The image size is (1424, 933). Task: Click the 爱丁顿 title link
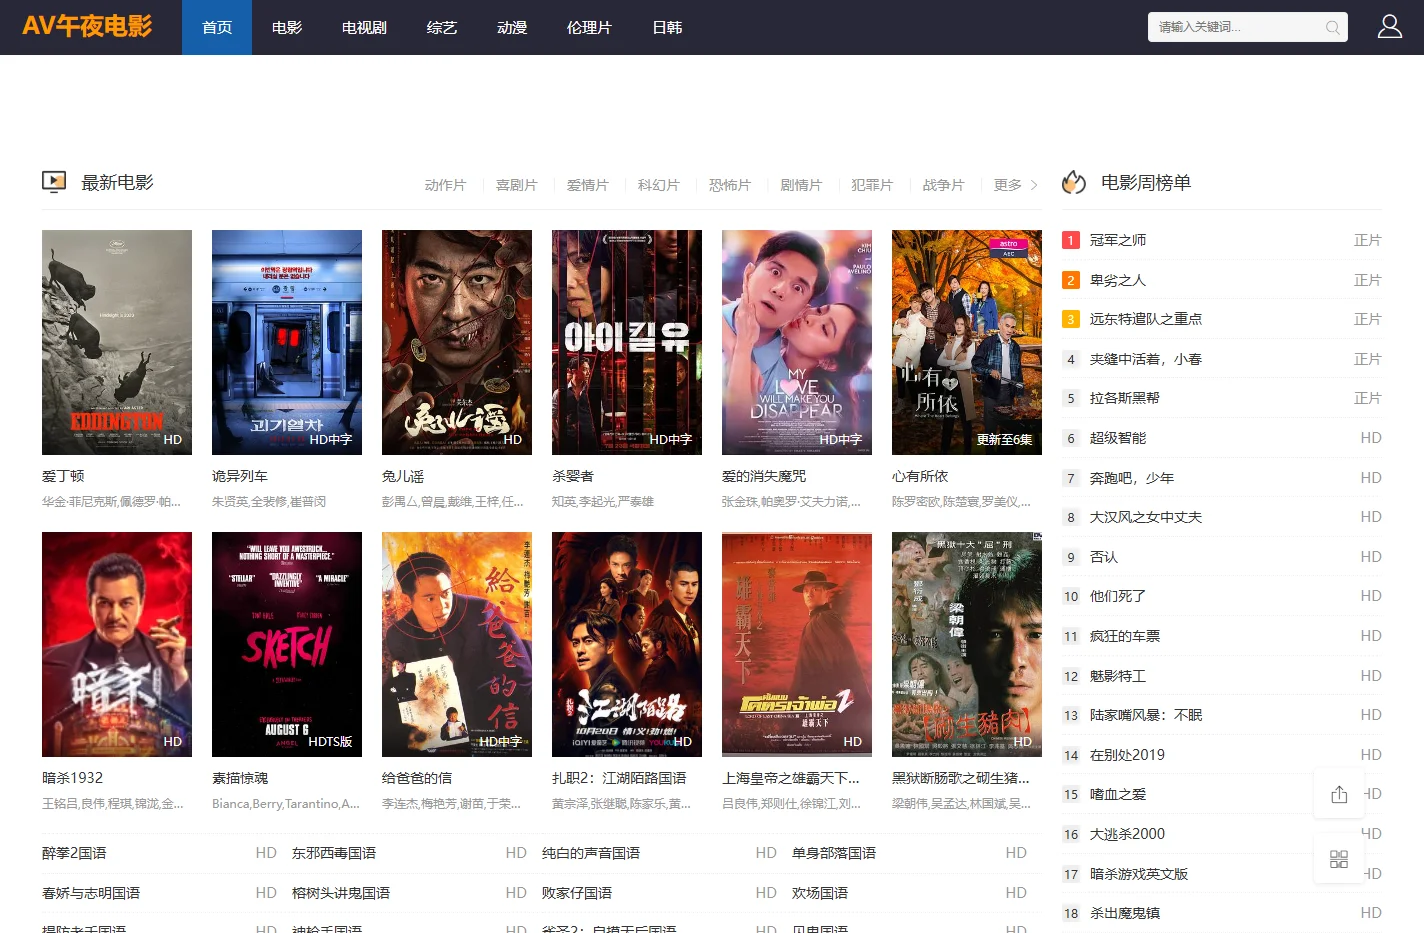[63, 476]
